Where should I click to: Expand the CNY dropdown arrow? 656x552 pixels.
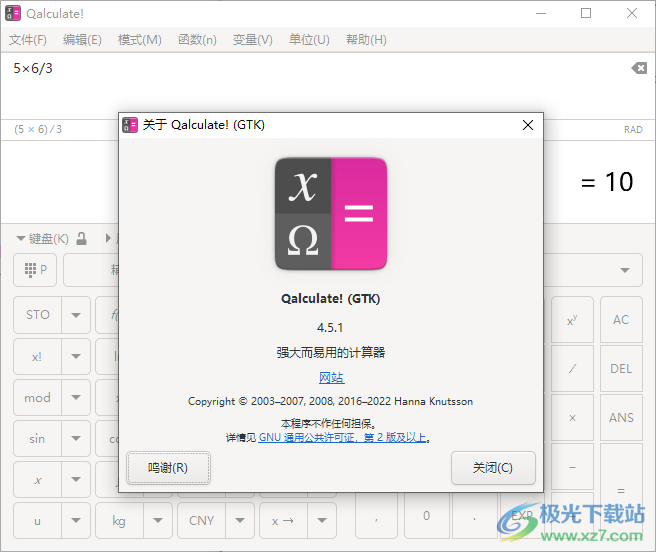pyautogui.click(x=240, y=521)
